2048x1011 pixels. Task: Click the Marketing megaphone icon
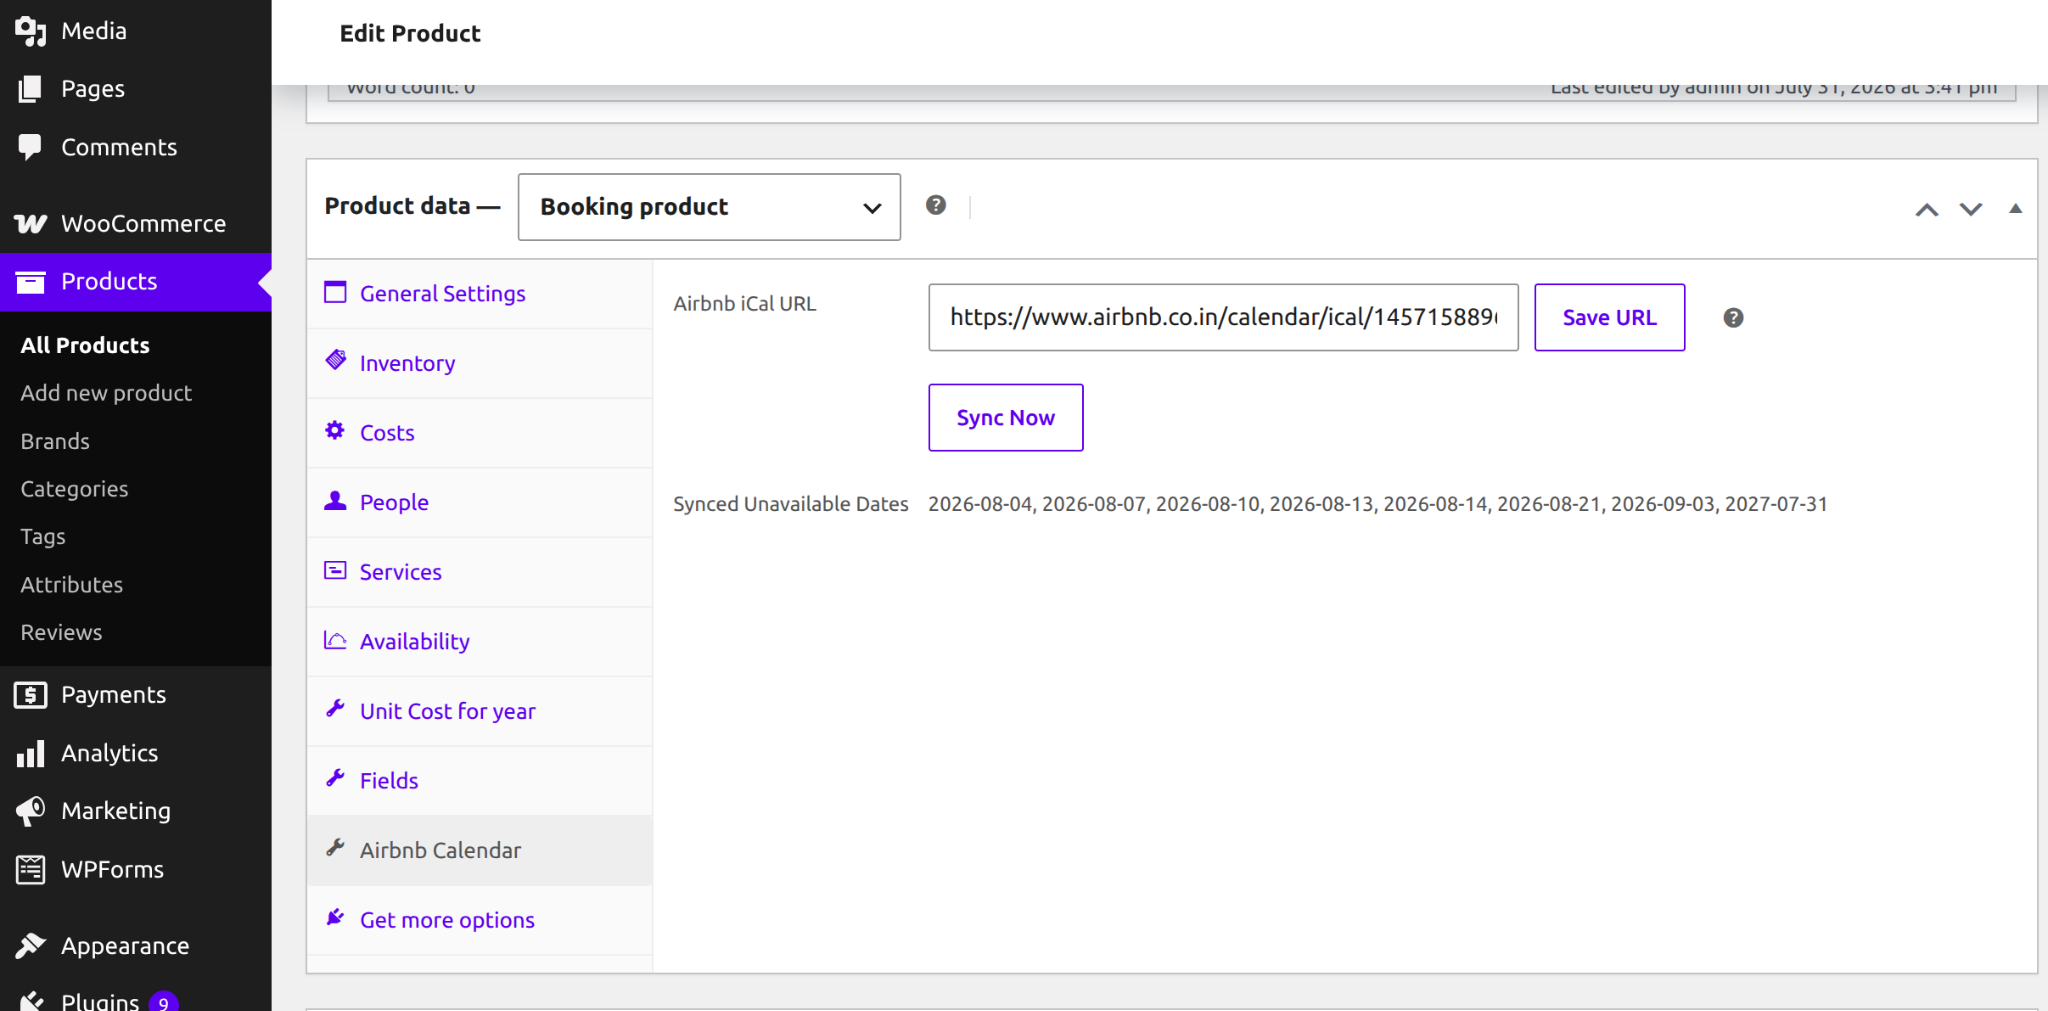(x=30, y=811)
